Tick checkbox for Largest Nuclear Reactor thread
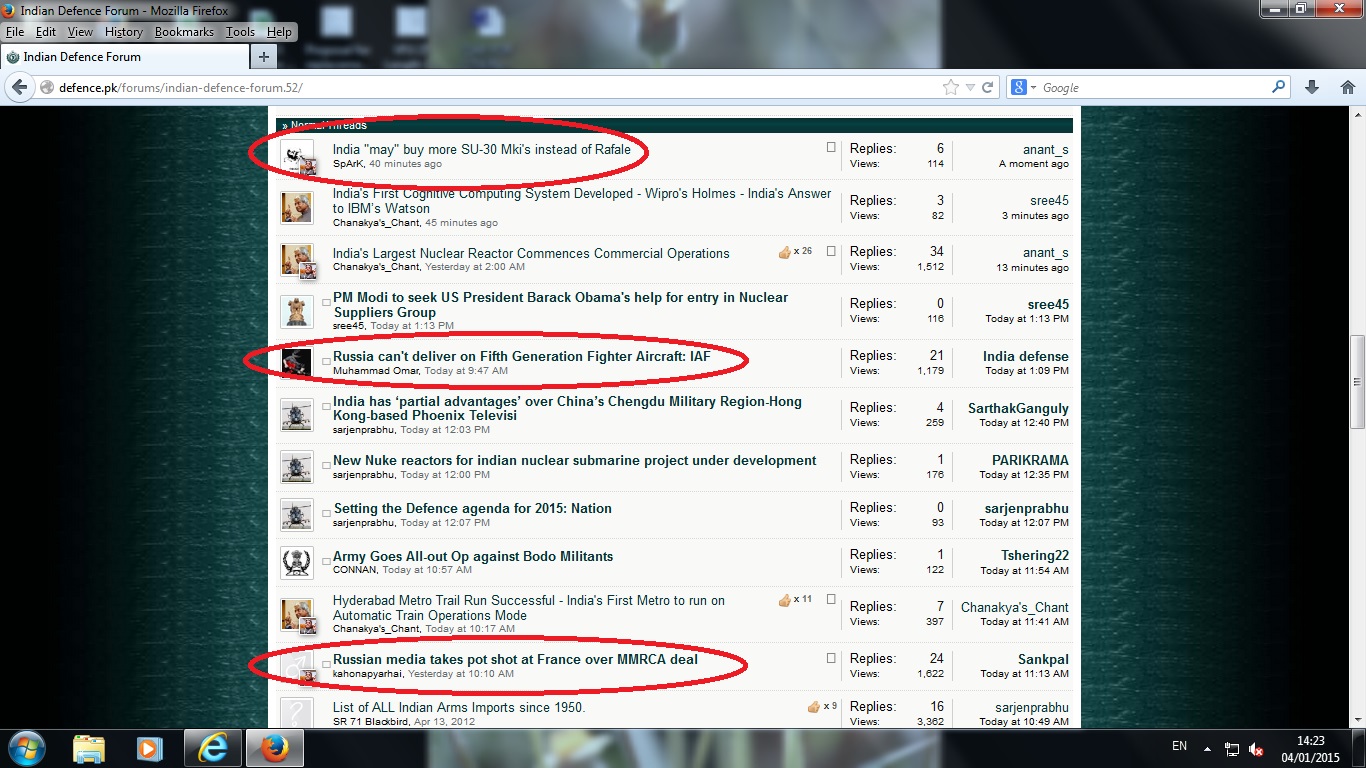This screenshot has width=1366, height=768. pyautogui.click(x=830, y=251)
